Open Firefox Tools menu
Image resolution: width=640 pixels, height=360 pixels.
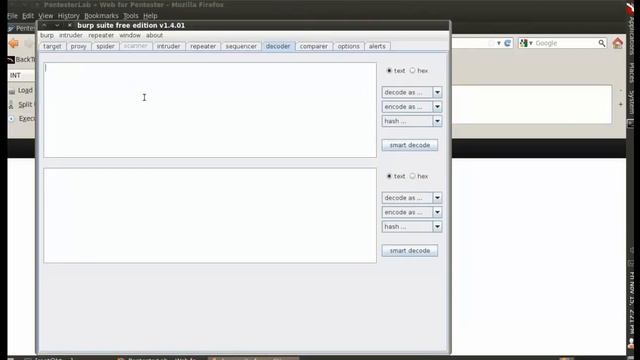click(131, 16)
